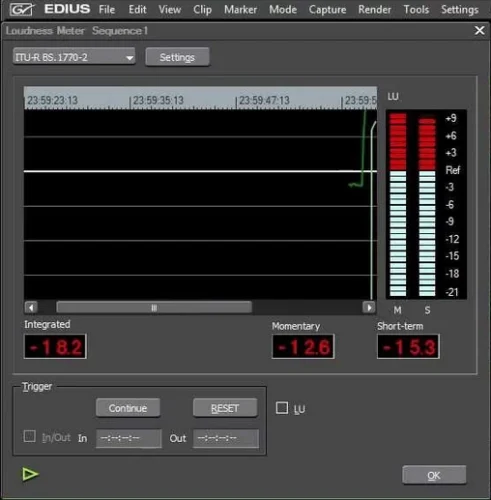
Task: Click the graph scrollbar right arrow
Action: click(369, 307)
